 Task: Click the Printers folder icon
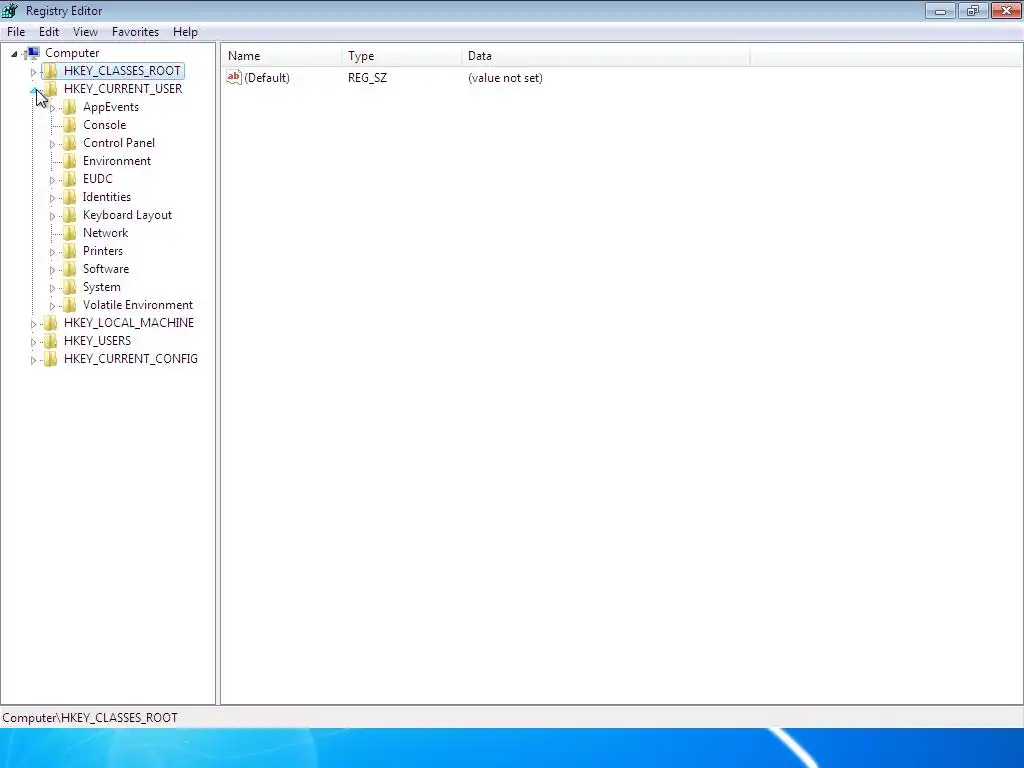[69, 251]
